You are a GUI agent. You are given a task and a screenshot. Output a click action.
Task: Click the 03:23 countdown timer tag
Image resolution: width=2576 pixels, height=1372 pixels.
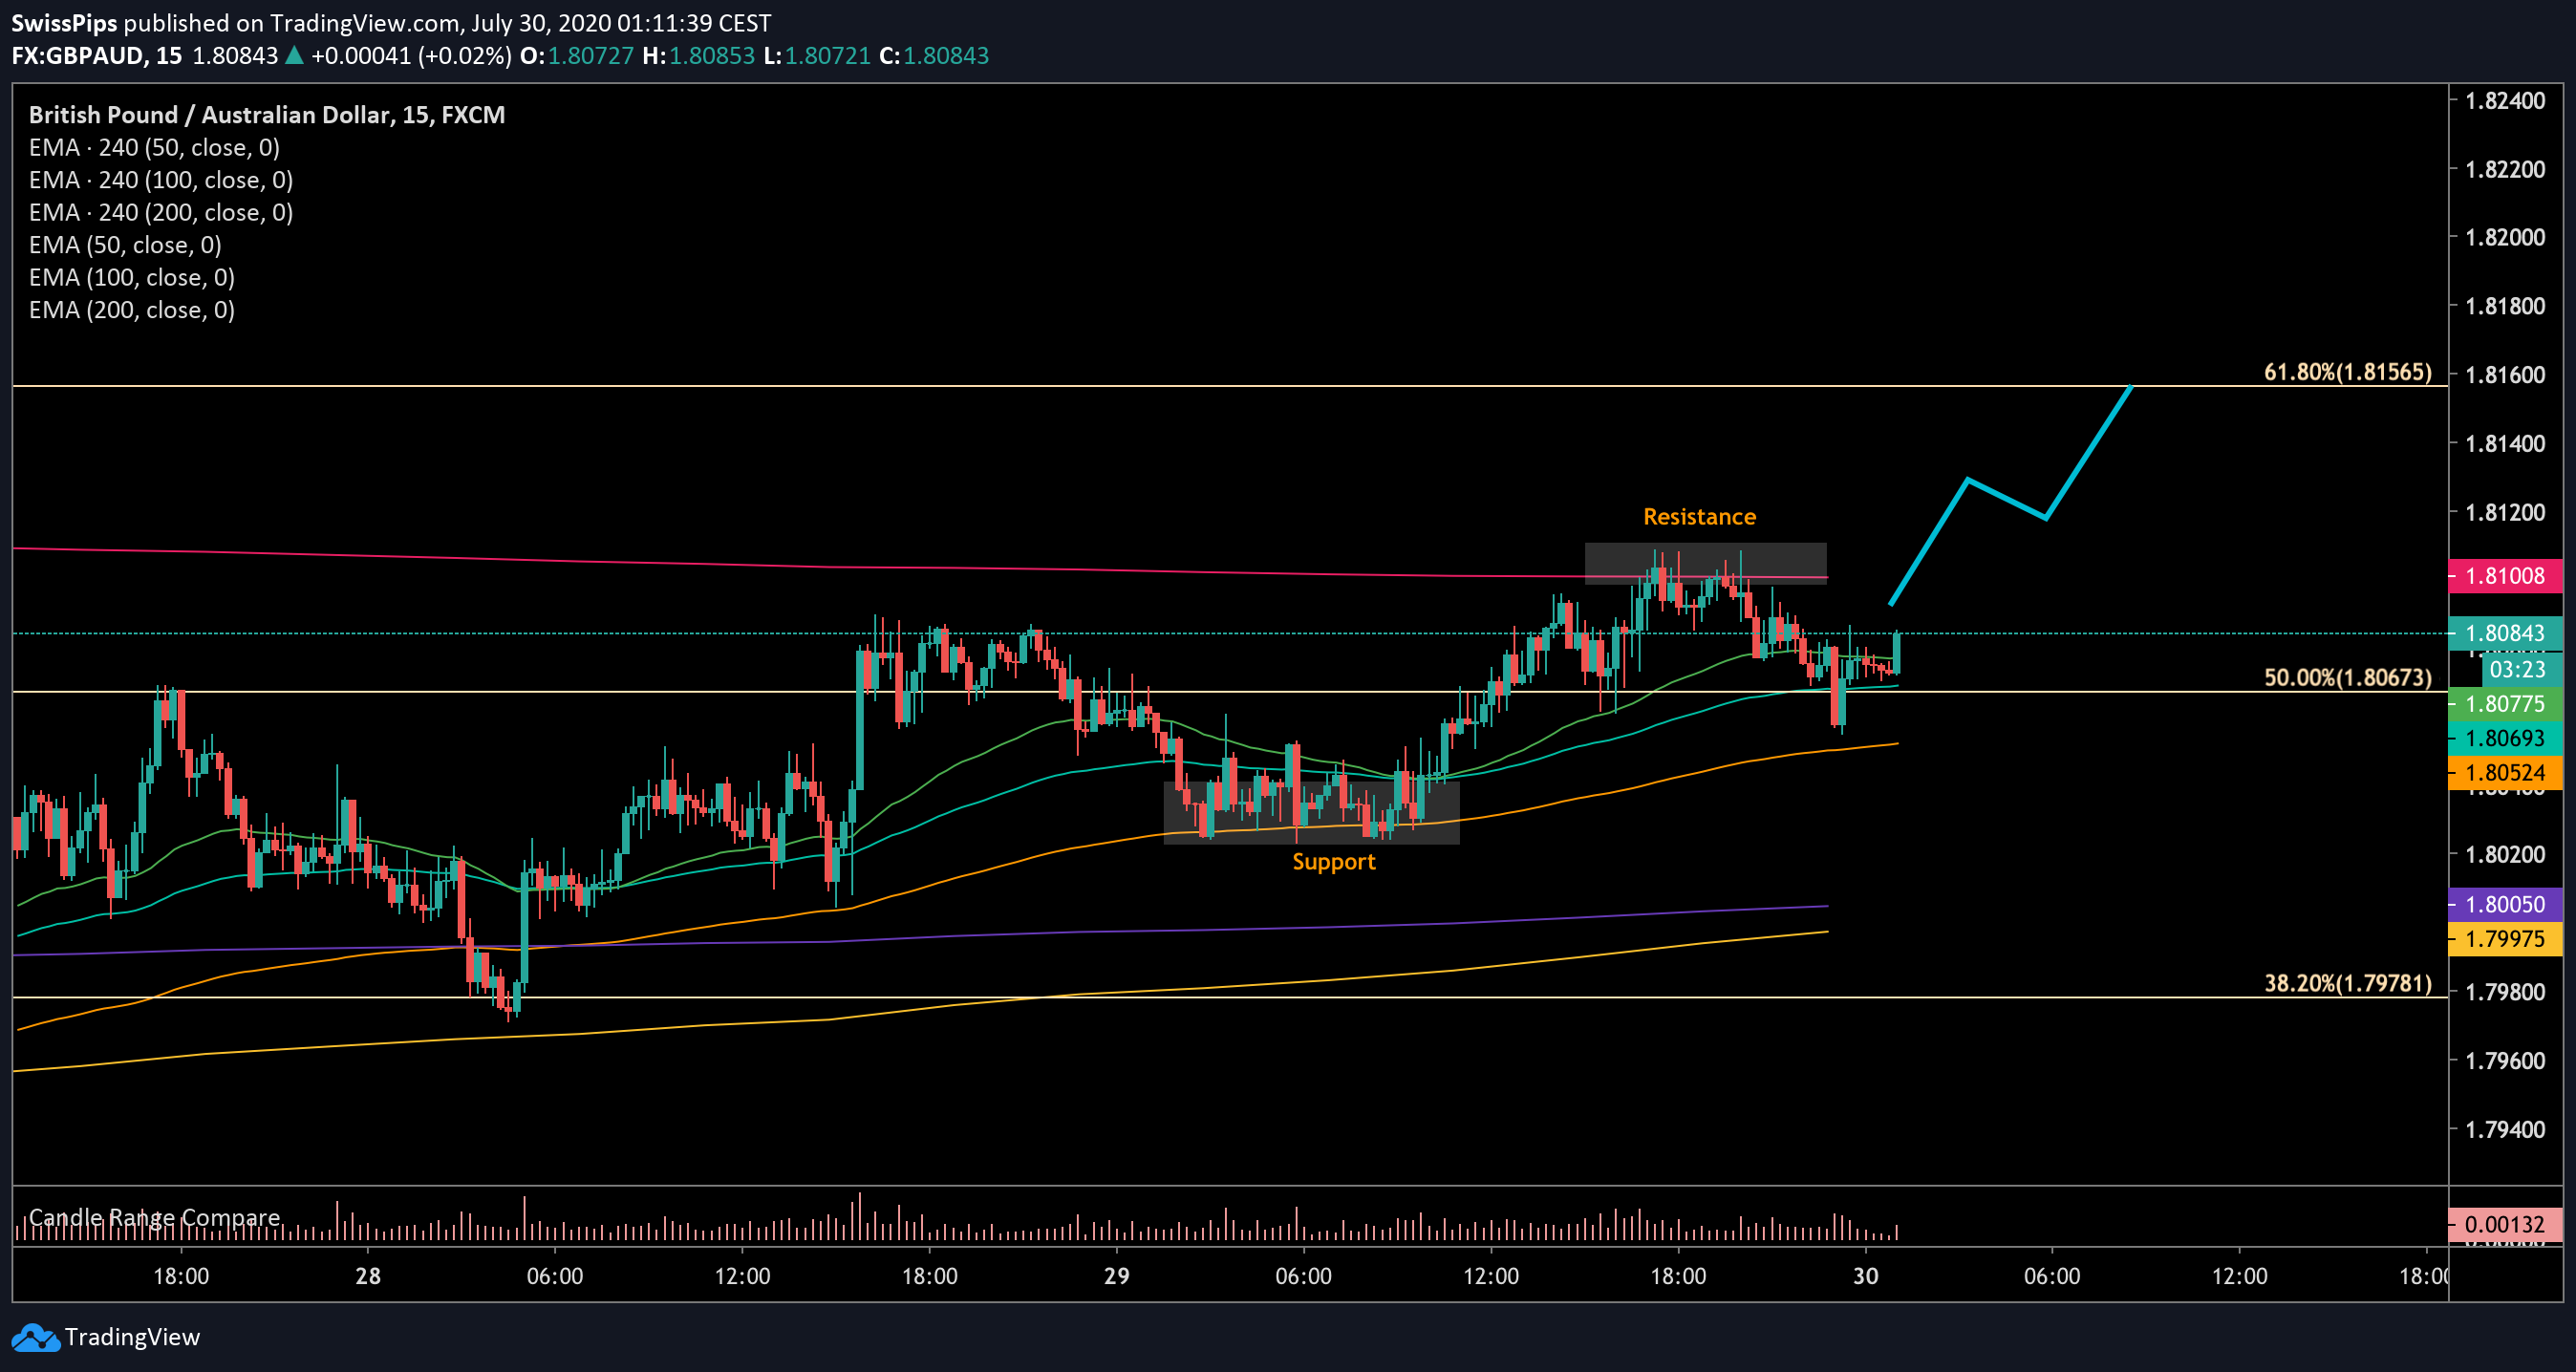click(2520, 670)
